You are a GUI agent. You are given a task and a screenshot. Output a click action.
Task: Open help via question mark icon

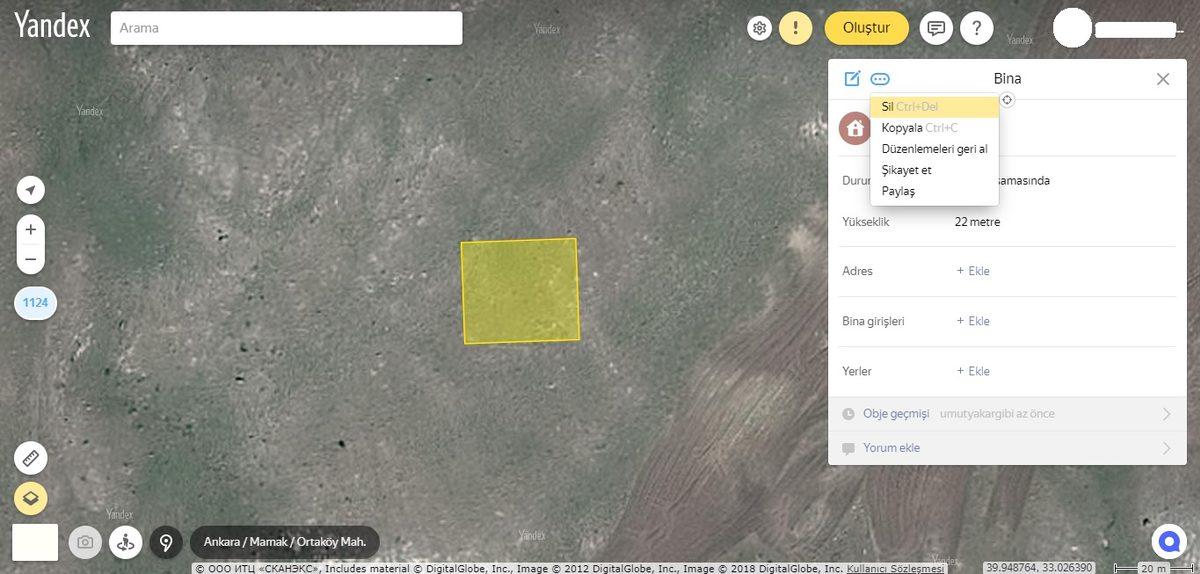[976, 28]
